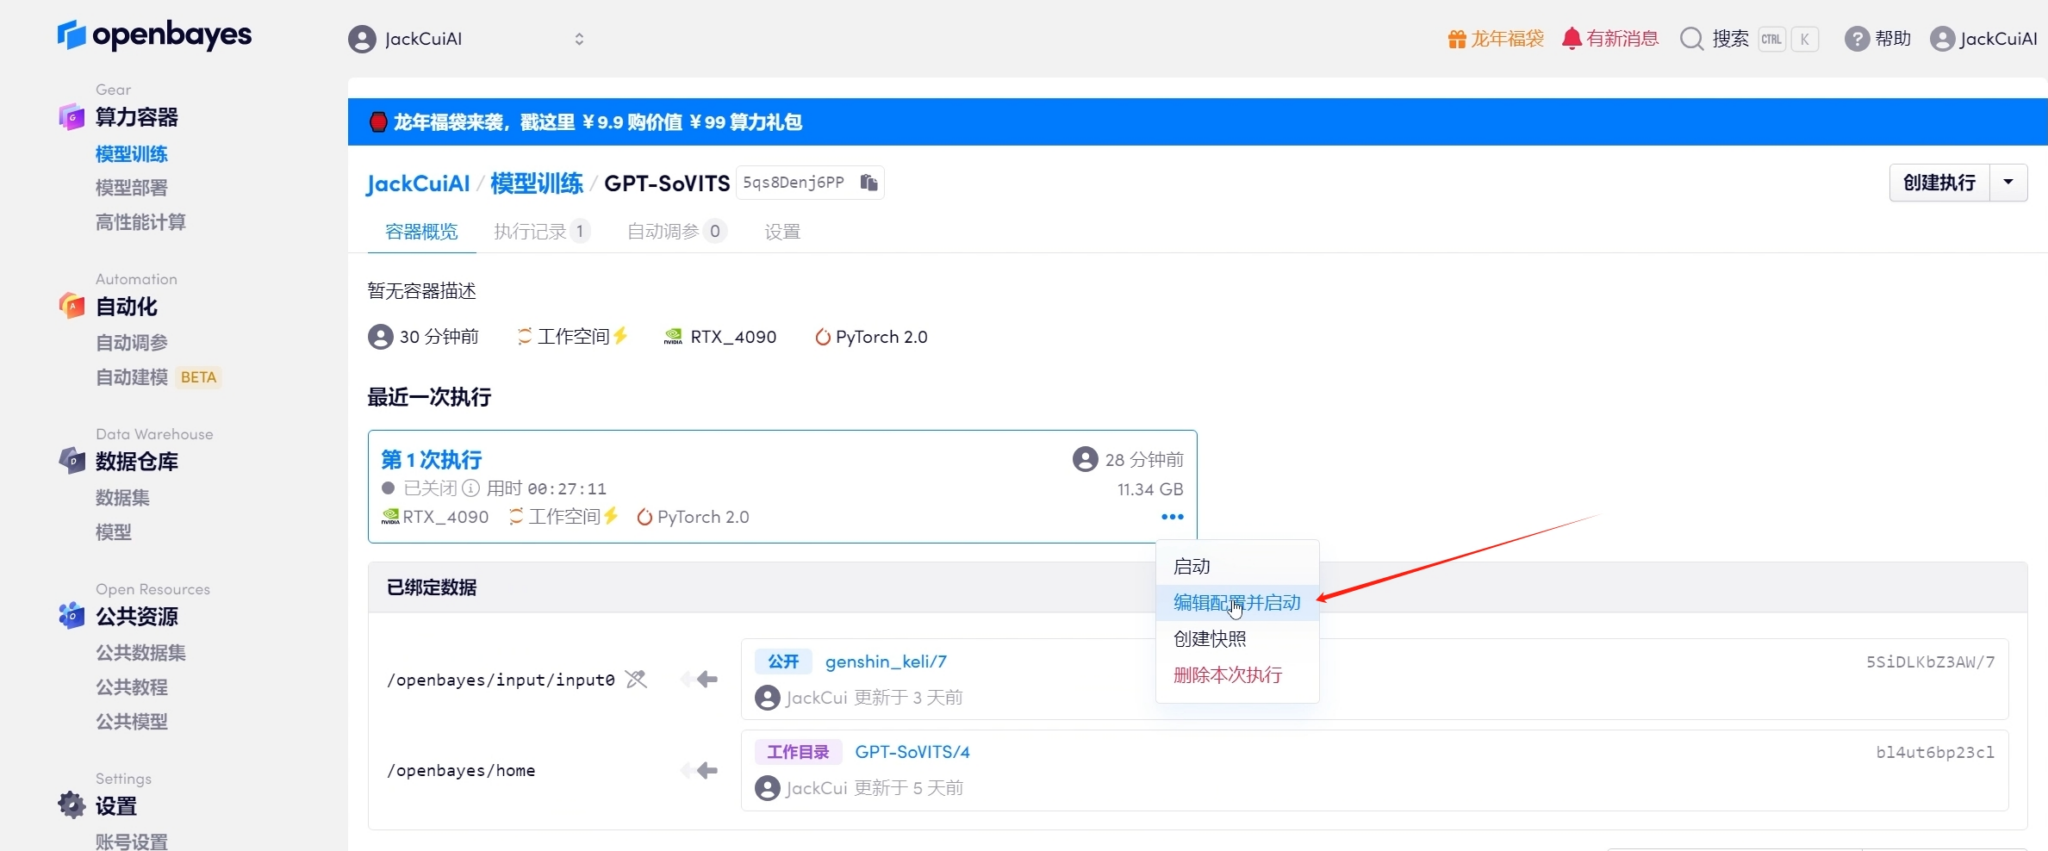The height and width of the screenshot is (851, 2048).
Task: Choose 删除本次执行 in the menu
Action: tap(1227, 675)
